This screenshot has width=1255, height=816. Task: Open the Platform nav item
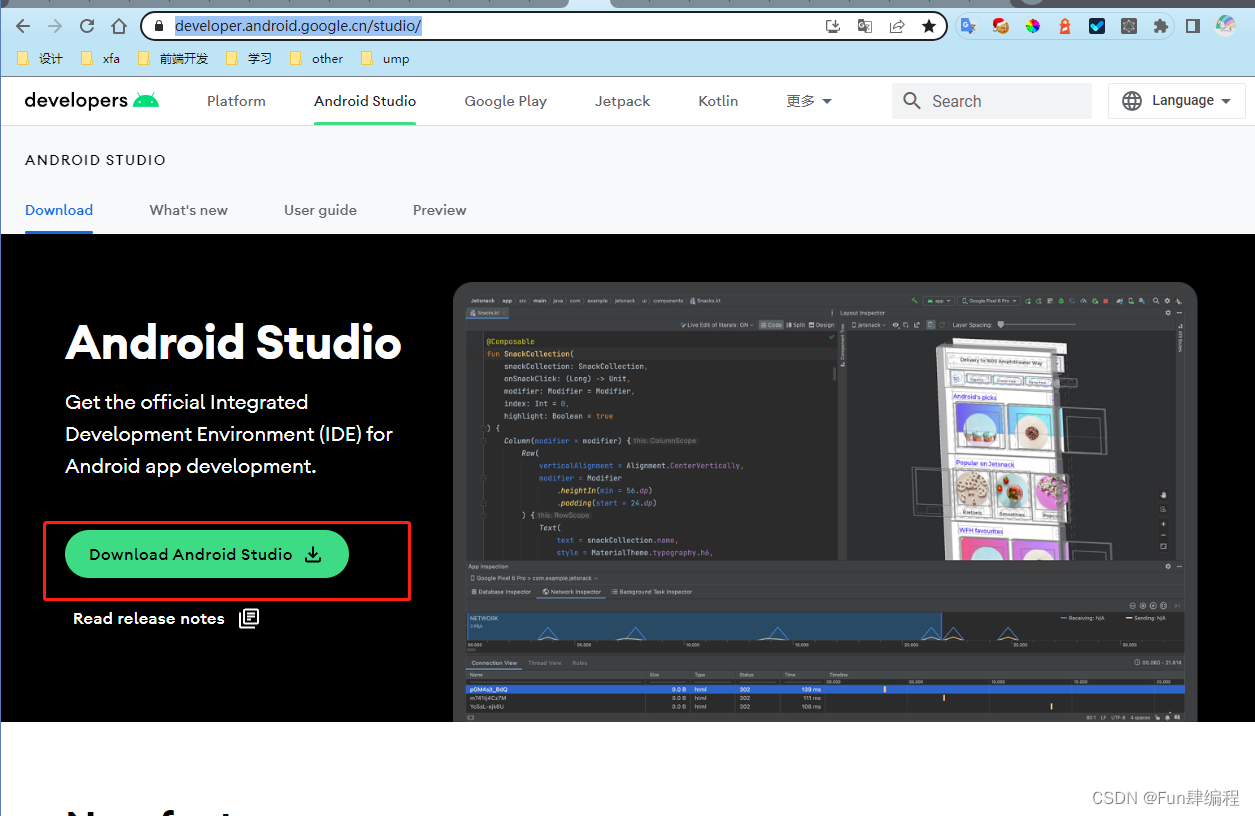[236, 101]
